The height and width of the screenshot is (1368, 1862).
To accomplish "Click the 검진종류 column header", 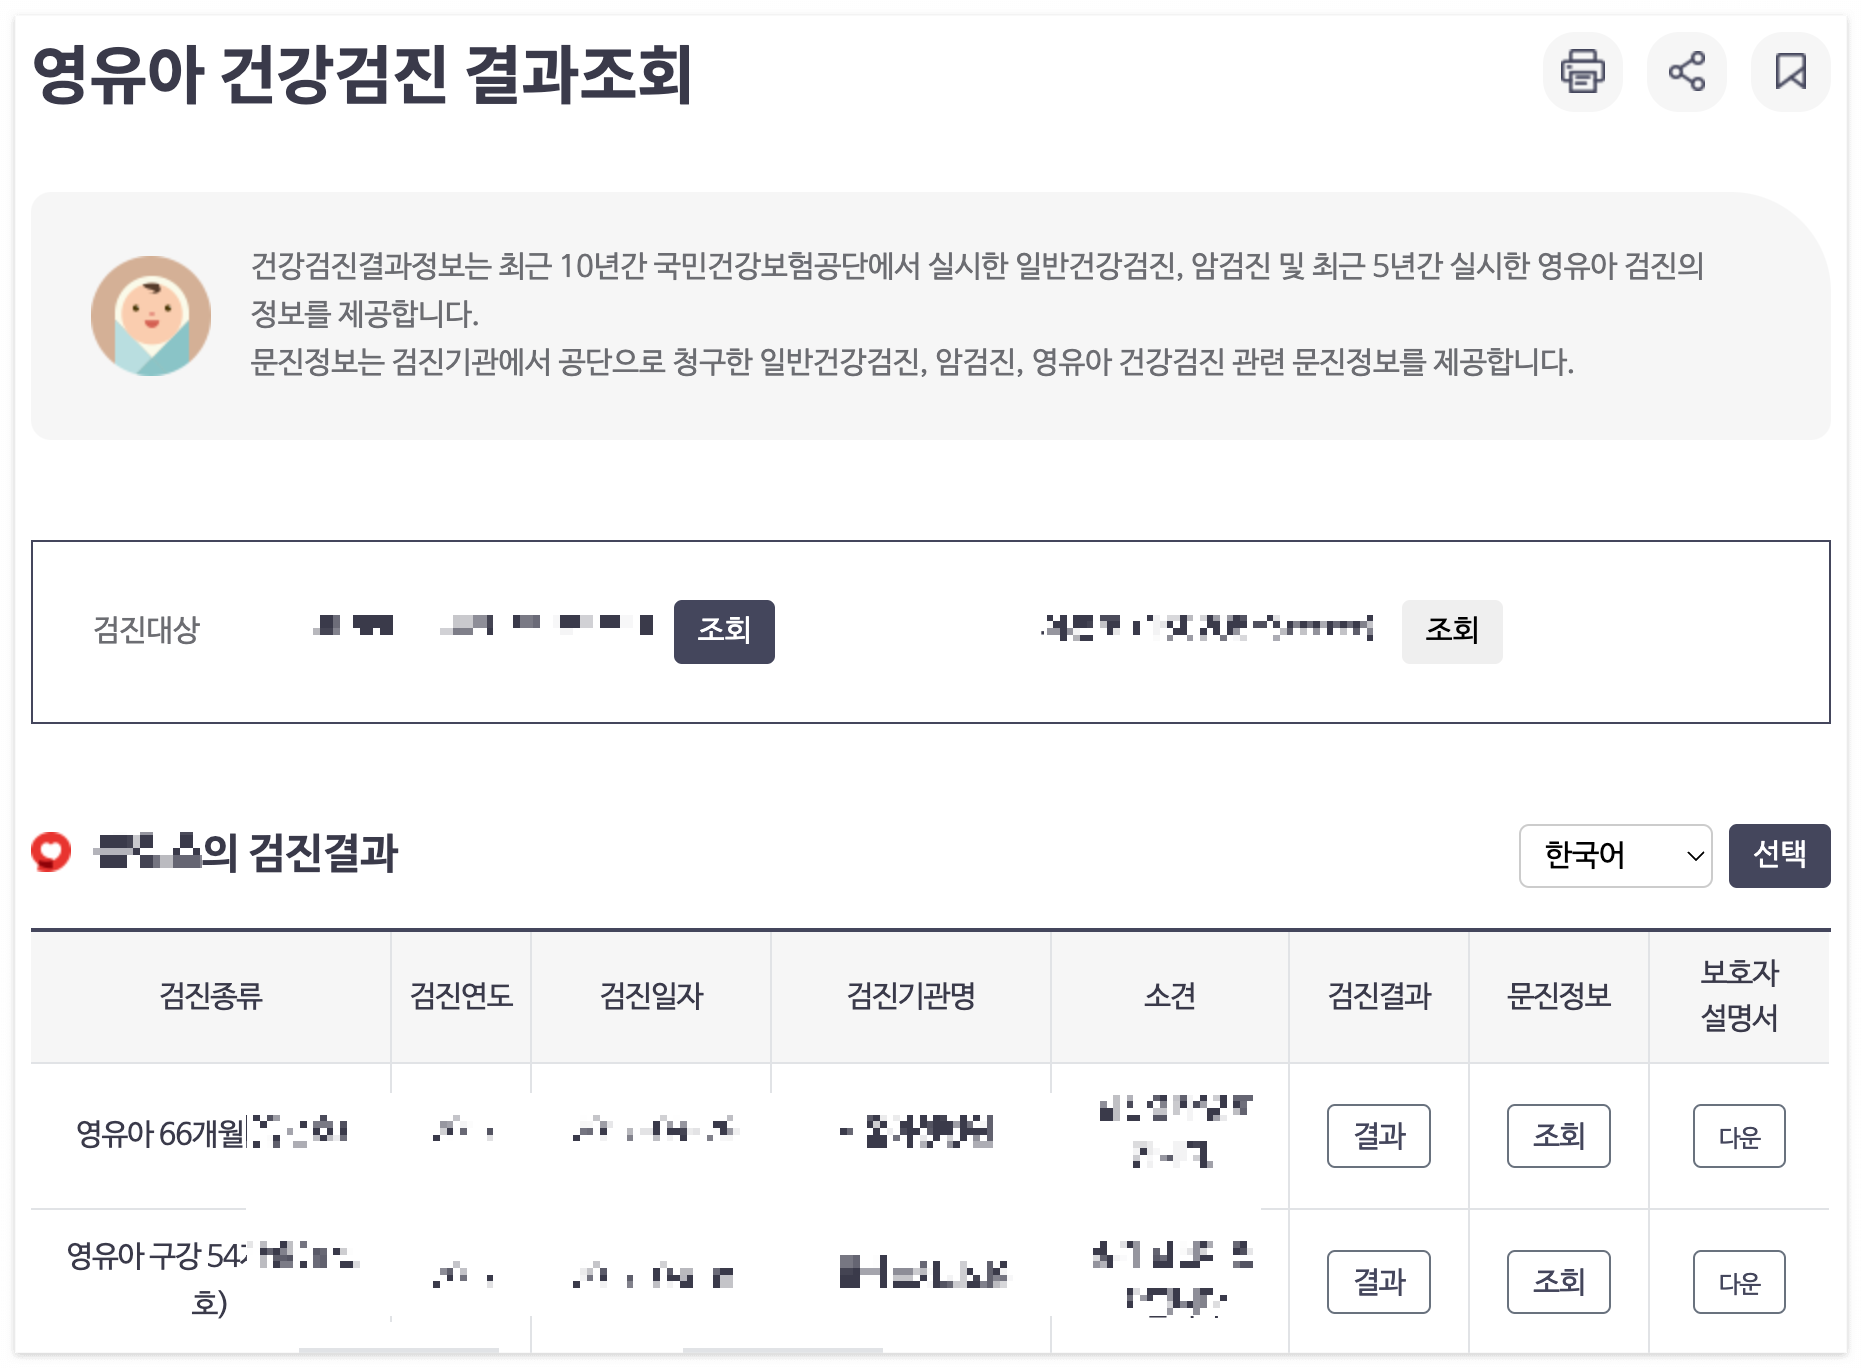I will tap(211, 996).
